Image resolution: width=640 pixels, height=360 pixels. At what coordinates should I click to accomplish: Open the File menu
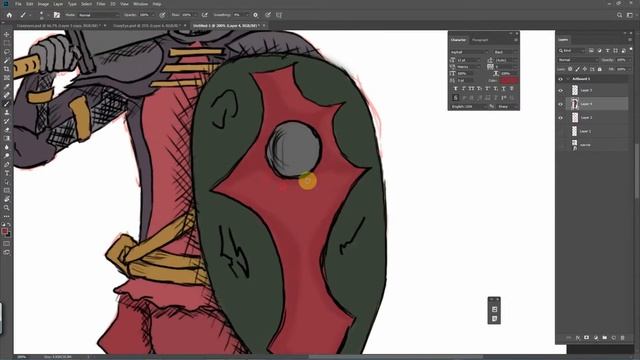(18, 4)
